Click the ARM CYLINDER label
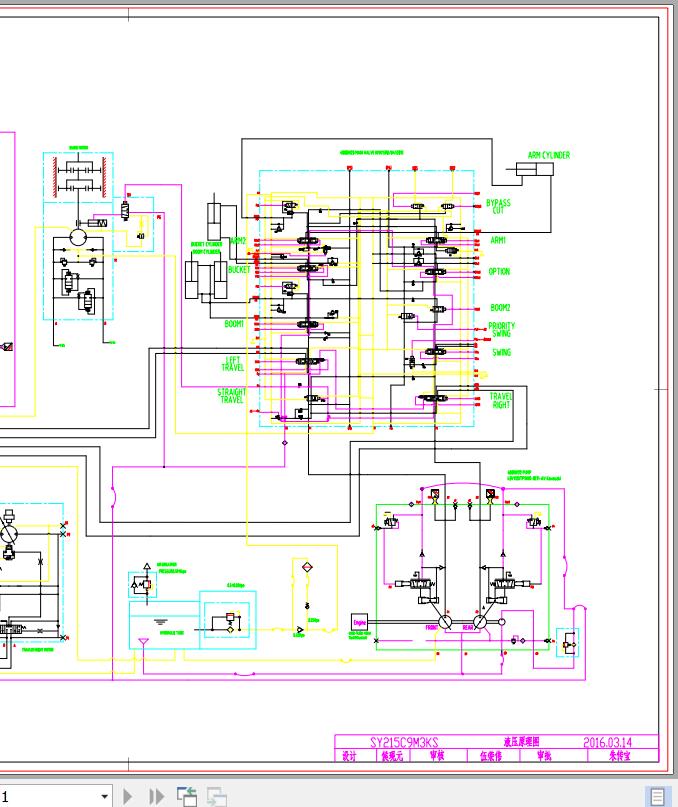This screenshot has height=807, width=678. 549,155
